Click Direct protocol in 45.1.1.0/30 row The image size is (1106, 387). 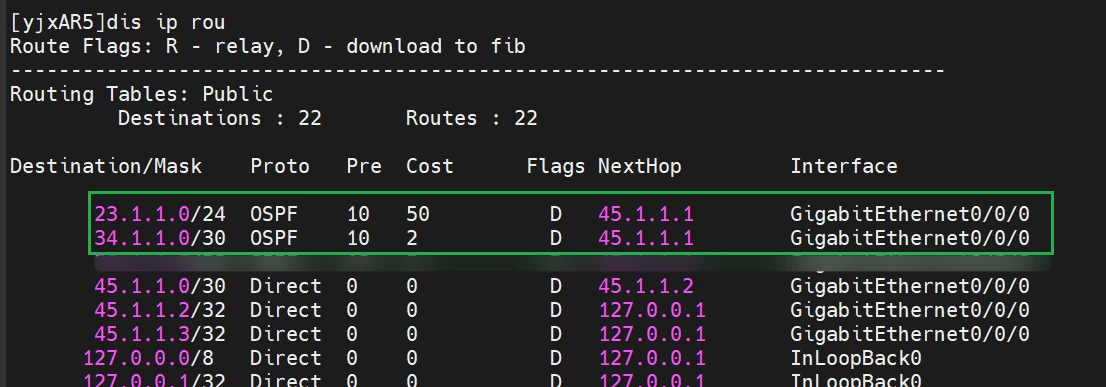pyautogui.click(x=286, y=285)
